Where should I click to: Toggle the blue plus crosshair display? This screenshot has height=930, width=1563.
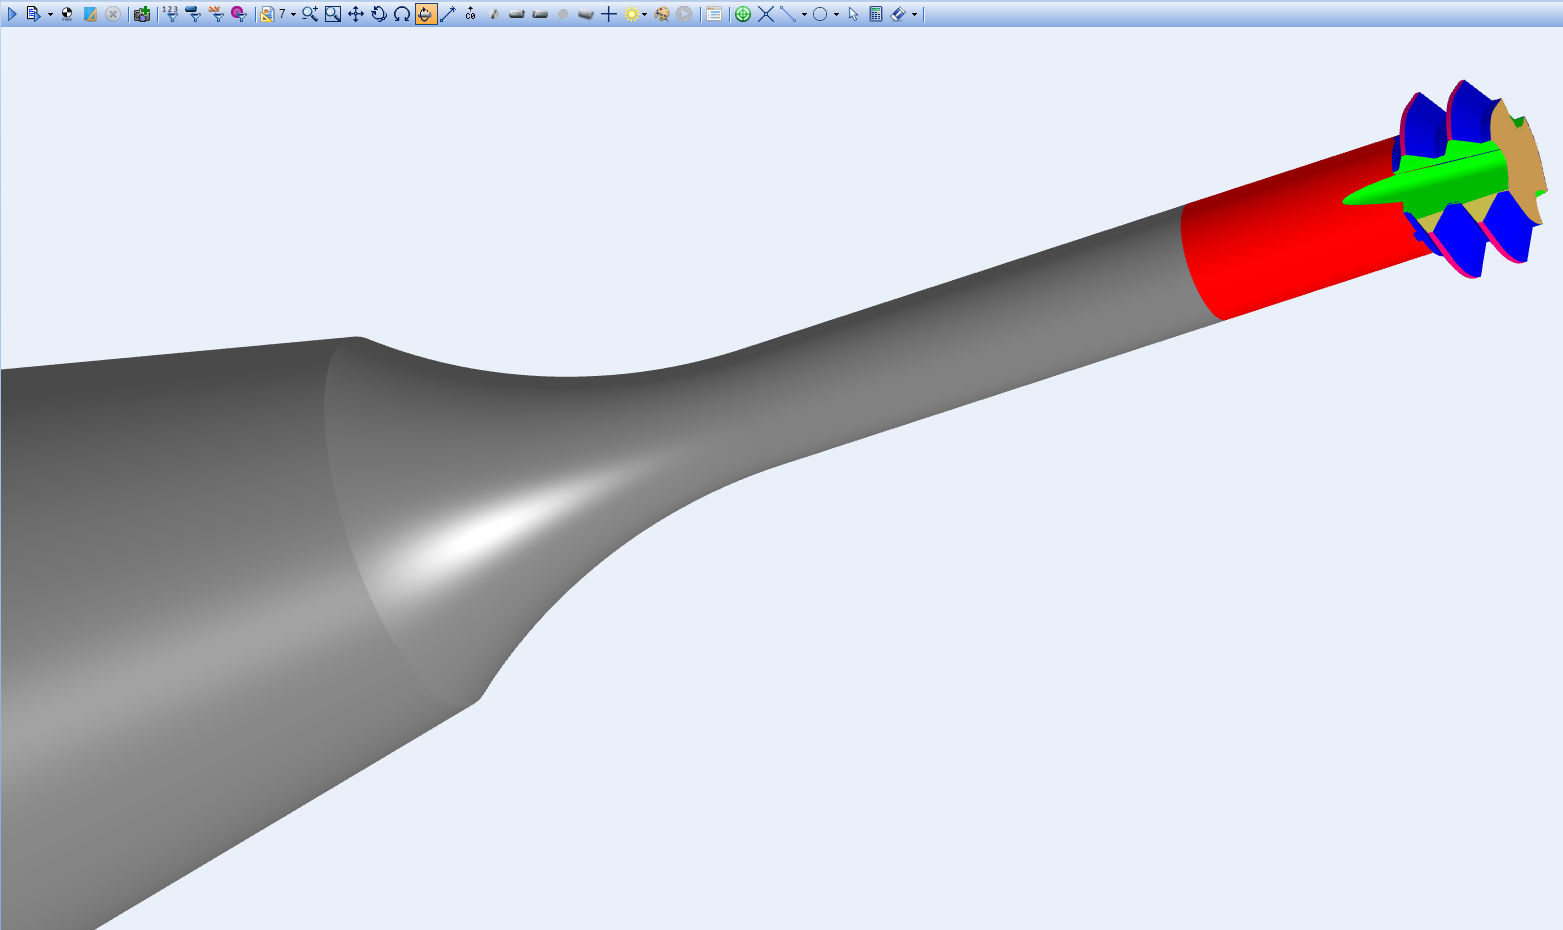point(609,14)
